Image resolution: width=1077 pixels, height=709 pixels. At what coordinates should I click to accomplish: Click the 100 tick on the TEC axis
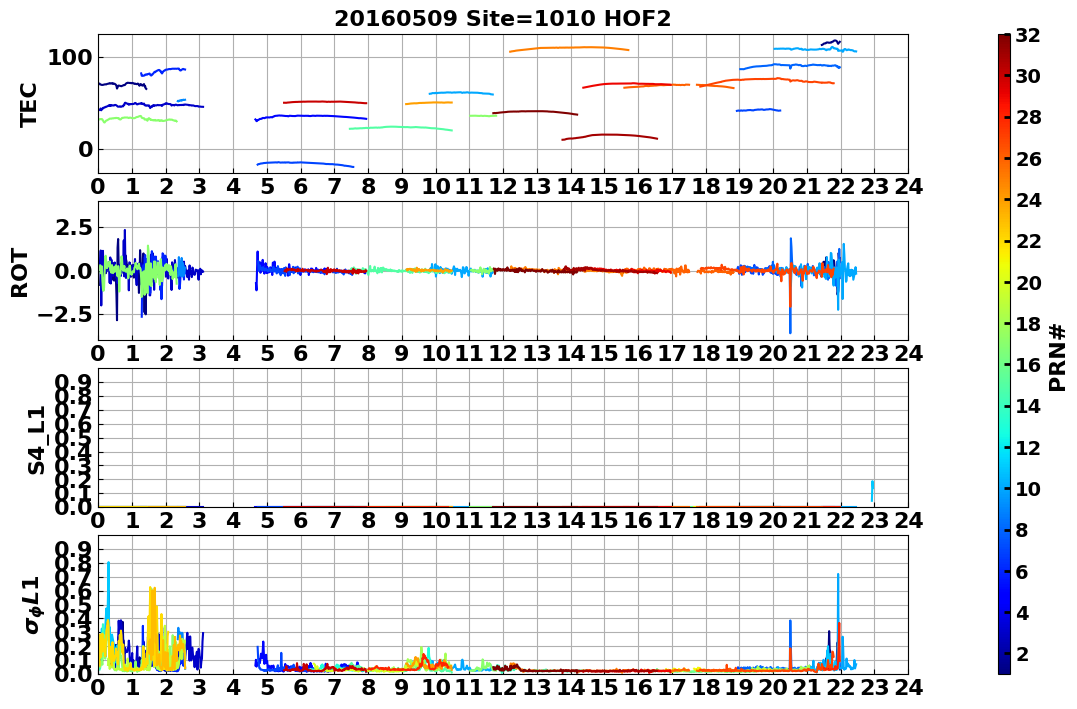click(69, 57)
